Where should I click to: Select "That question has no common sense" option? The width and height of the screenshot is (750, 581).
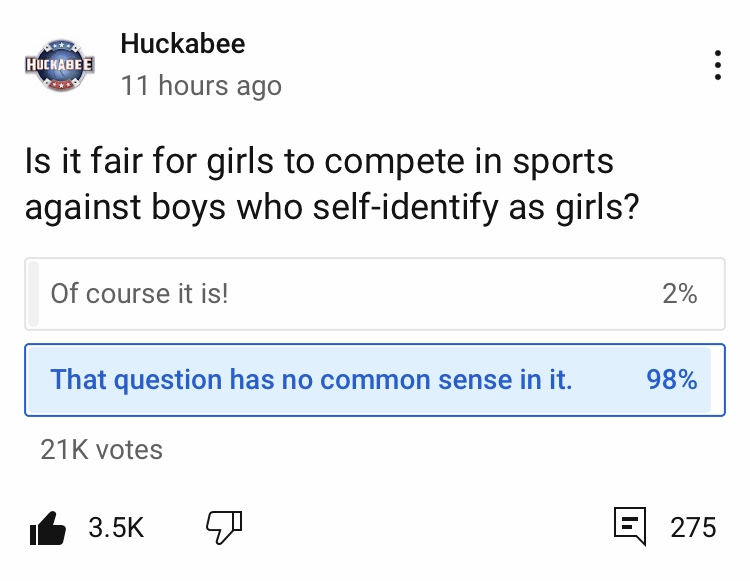(x=311, y=380)
